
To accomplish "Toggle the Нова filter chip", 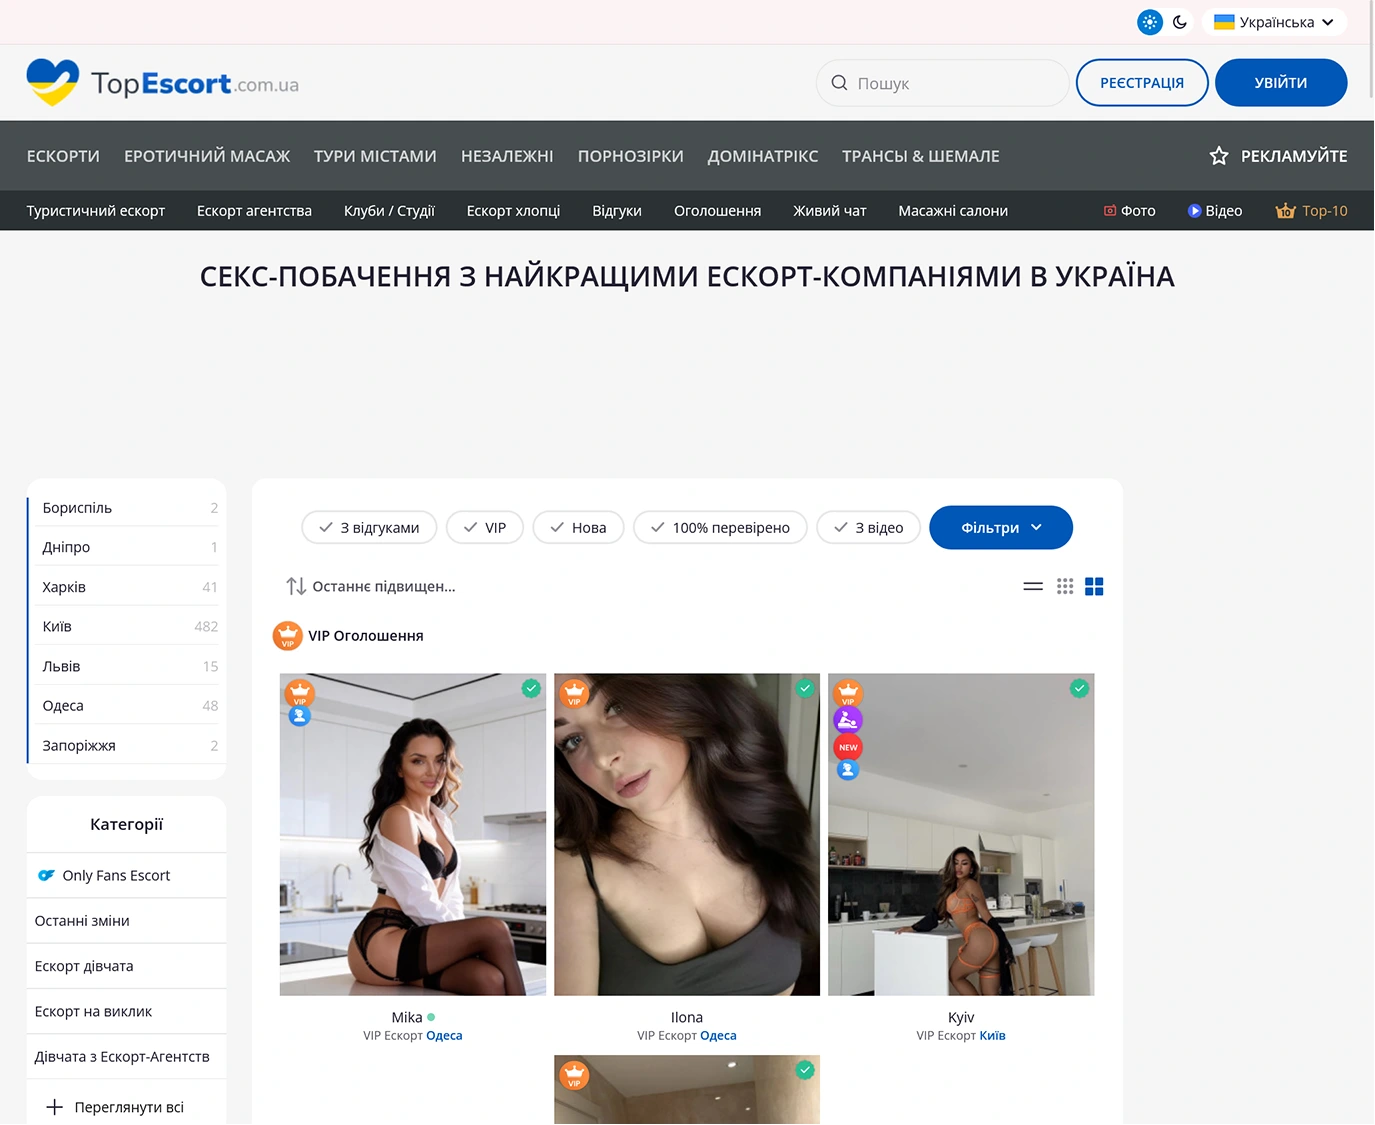I will pyautogui.click(x=578, y=528).
